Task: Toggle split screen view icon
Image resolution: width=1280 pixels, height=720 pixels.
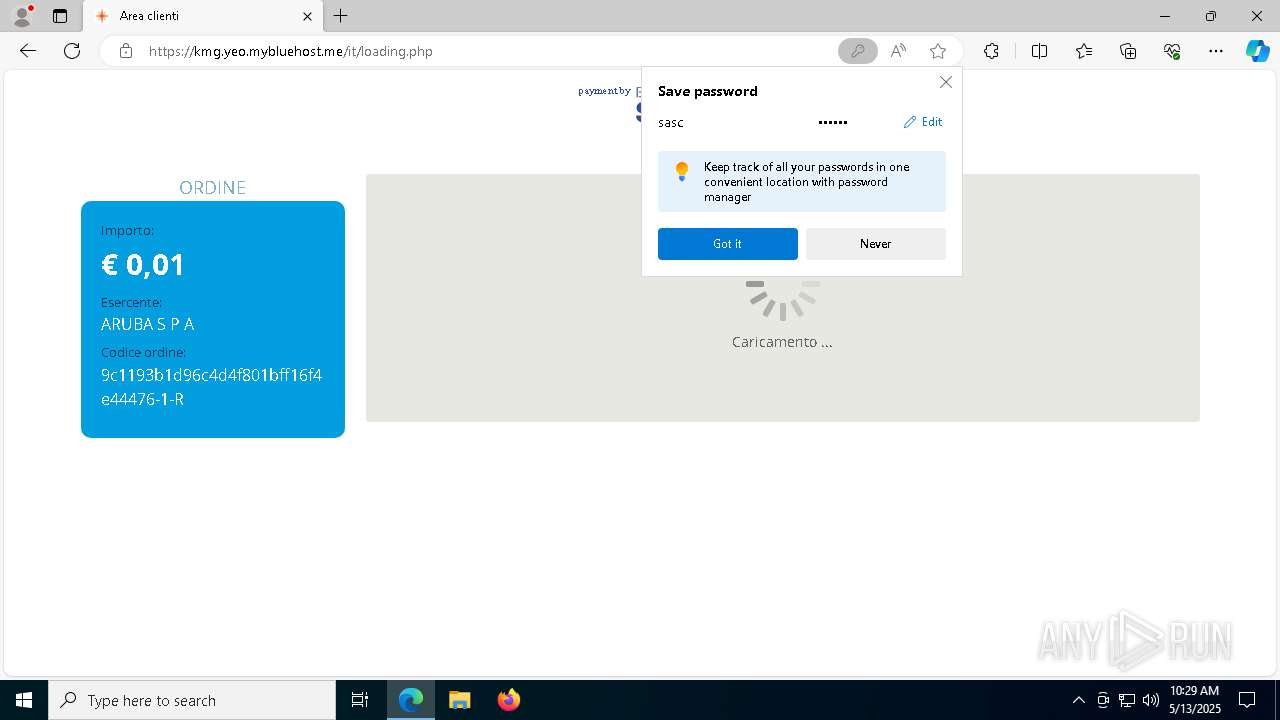Action: [x=1039, y=51]
